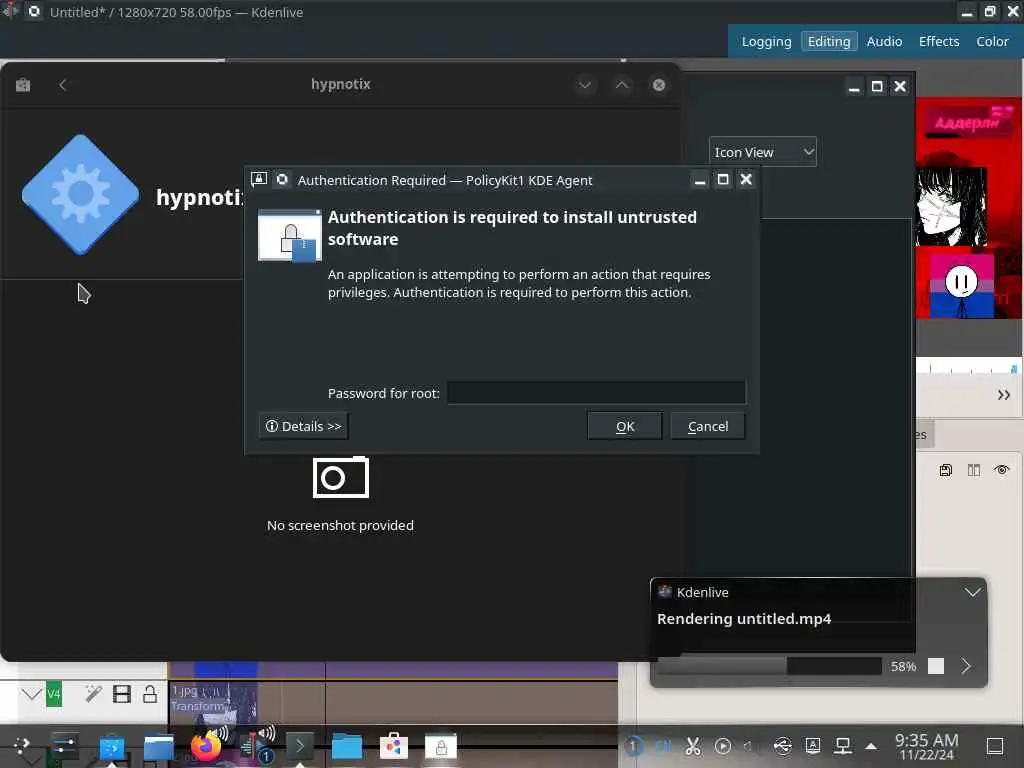Click the clipboard scissors tray icon
The height and width of the screenshot is (768, 1024).
point(693,746)
